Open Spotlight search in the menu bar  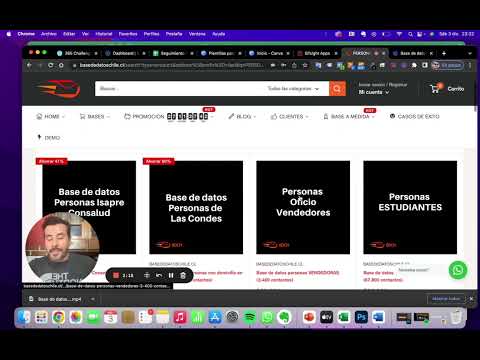[410, 34]
